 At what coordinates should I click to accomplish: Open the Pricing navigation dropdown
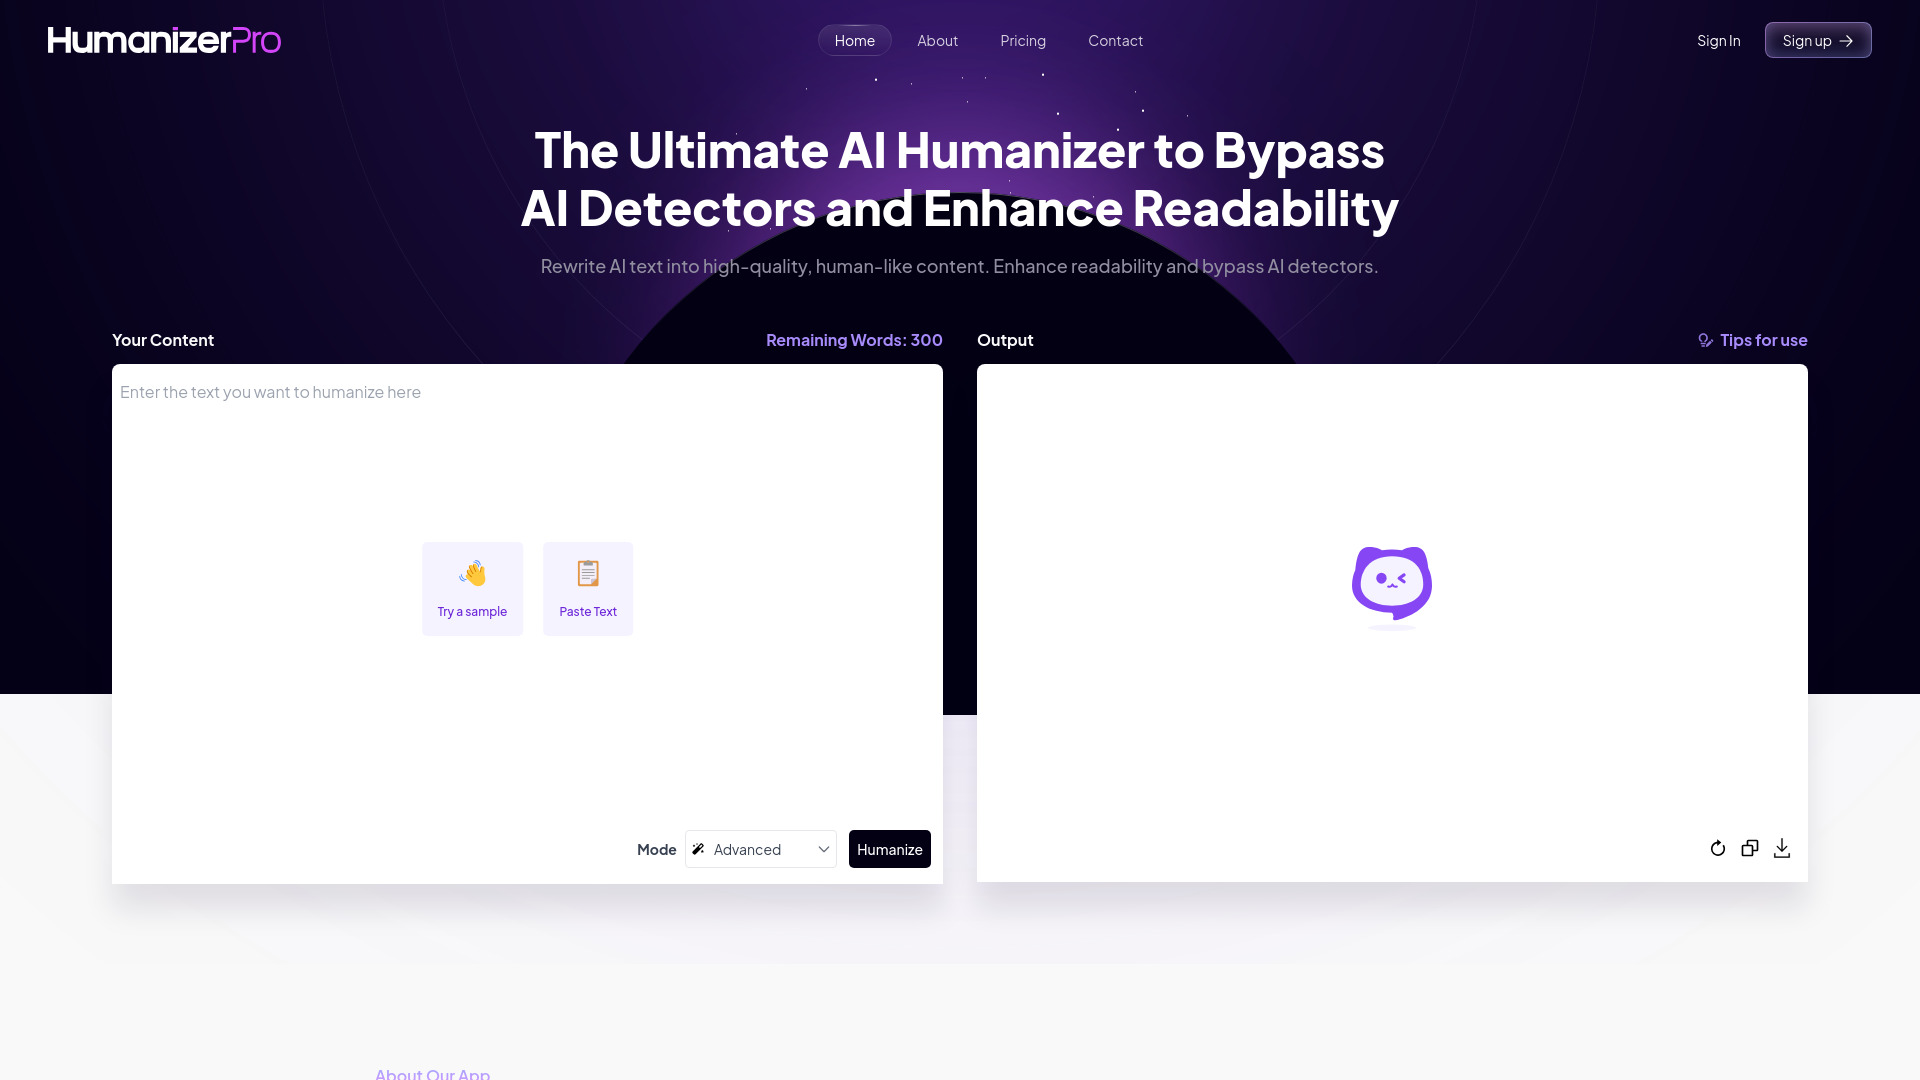click(1022, 40)
